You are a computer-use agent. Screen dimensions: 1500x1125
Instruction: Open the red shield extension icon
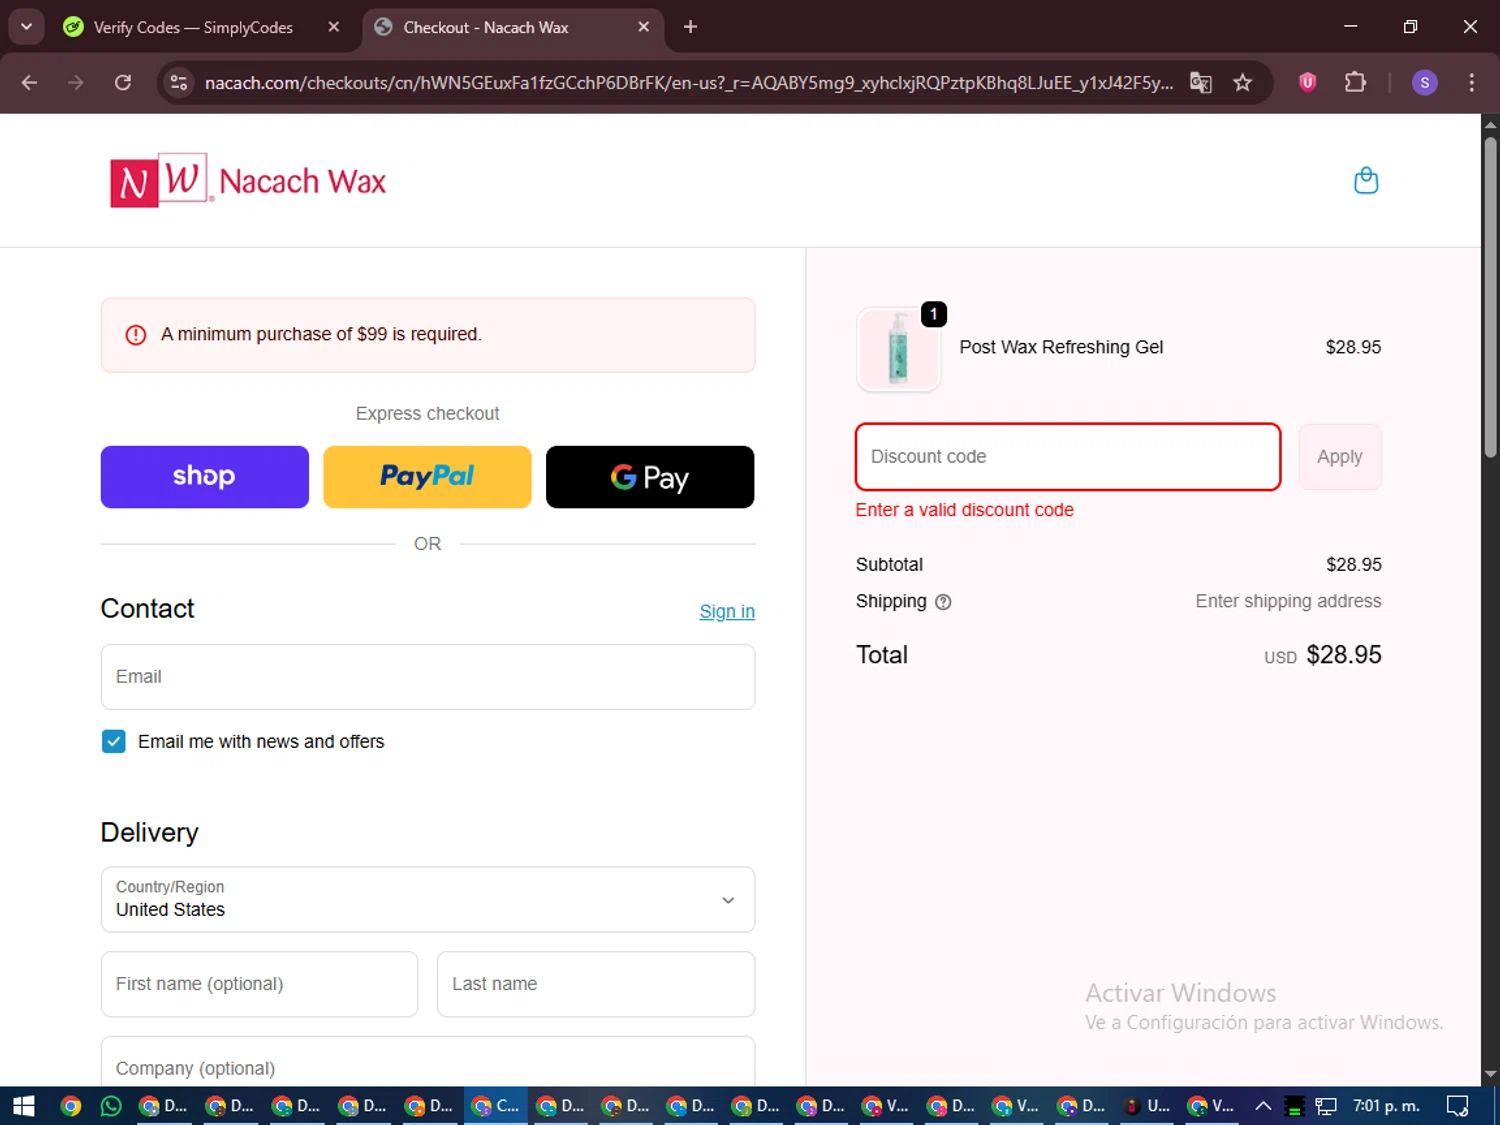tap(1307, 83)
